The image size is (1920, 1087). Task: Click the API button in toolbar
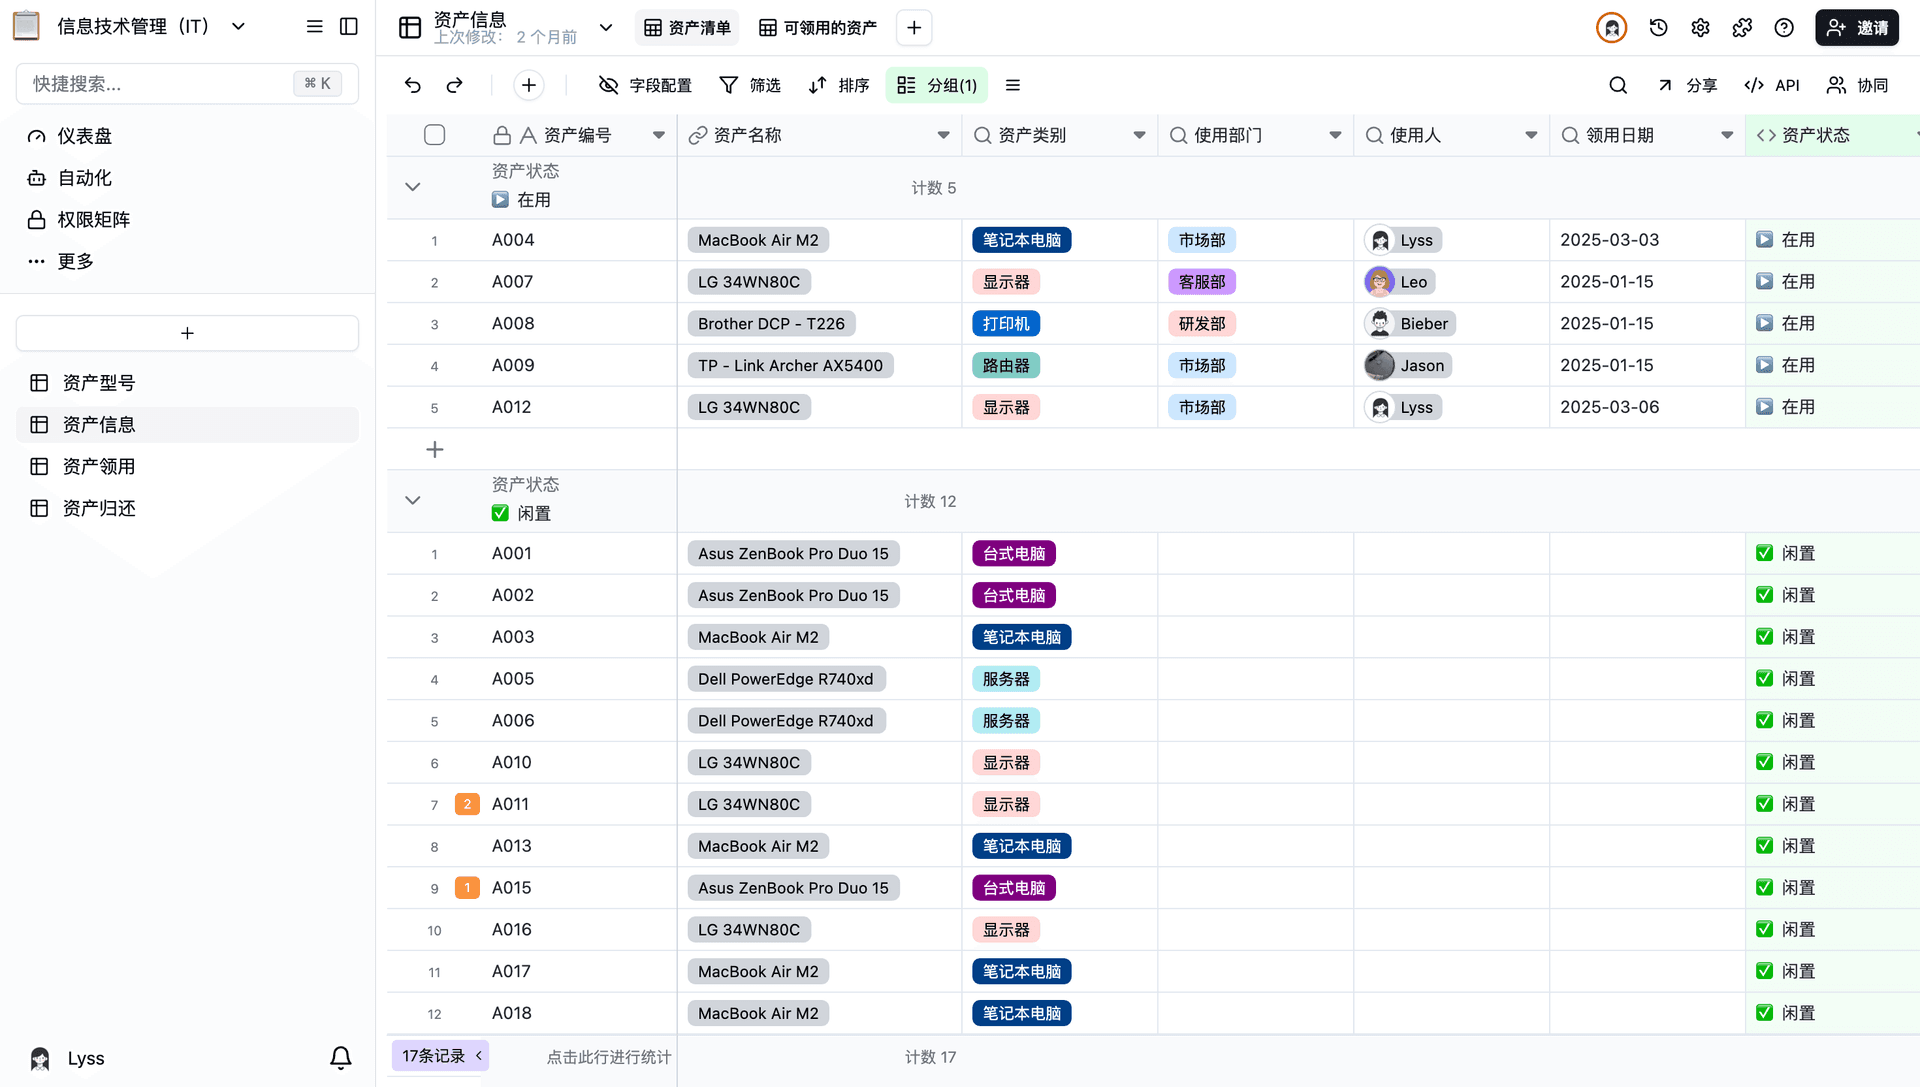(x=1772, y=85)
